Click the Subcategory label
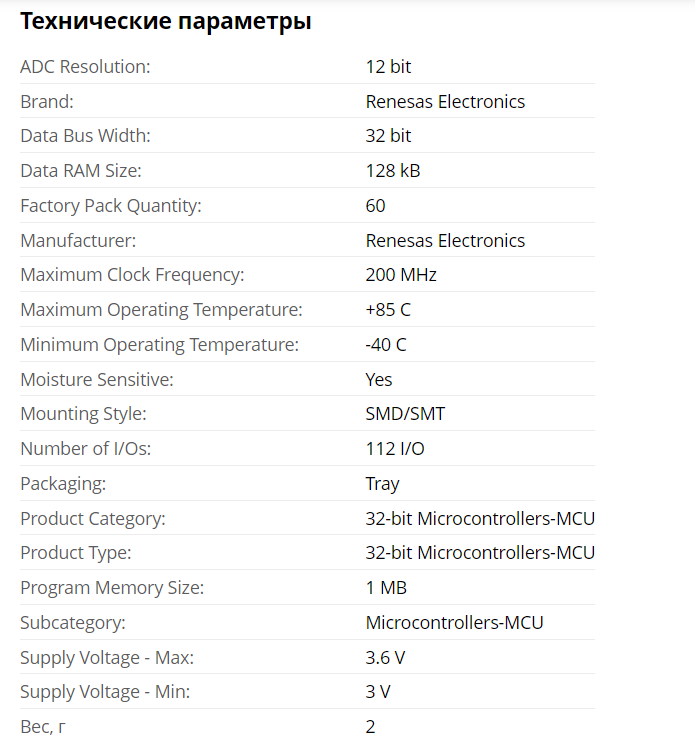695x750 pixels. tap(73, 623)
